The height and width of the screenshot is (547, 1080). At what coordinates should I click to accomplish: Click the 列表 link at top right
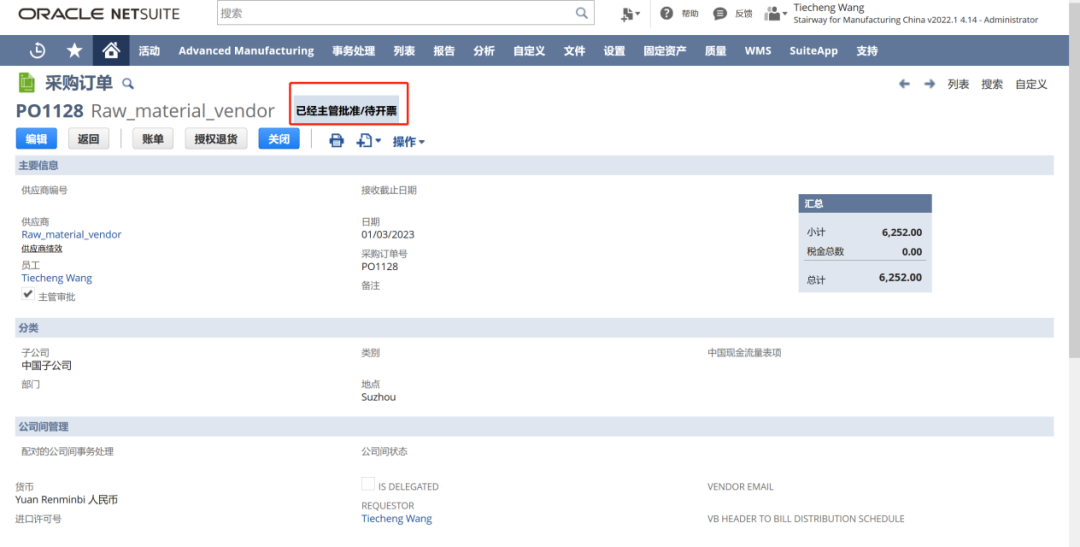958,84
